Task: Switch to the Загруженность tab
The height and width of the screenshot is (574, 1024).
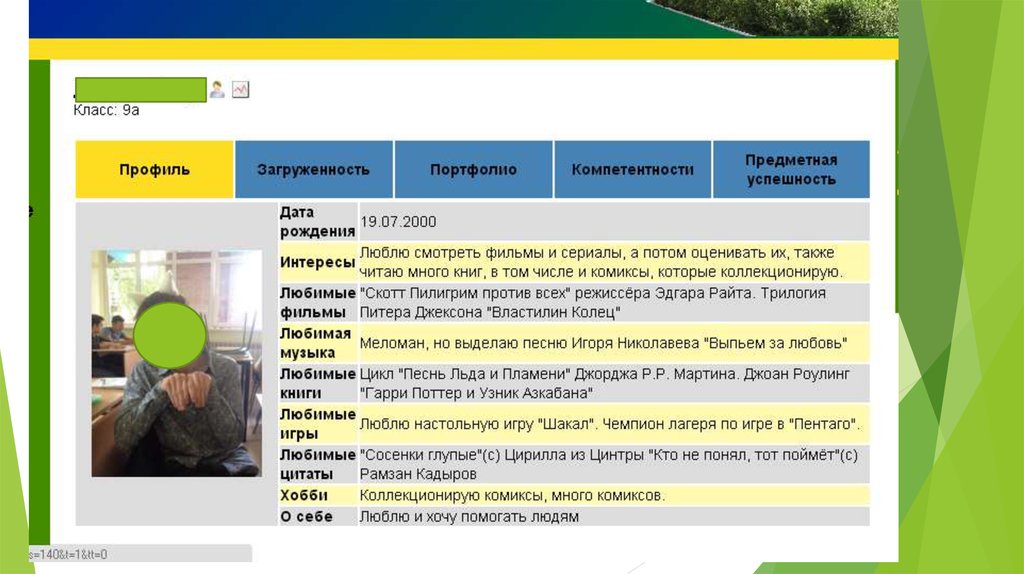Action: coord(313,169)
